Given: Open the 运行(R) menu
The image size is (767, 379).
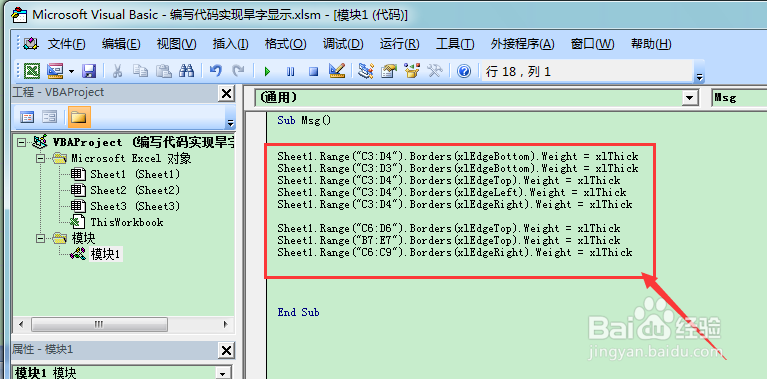Looking at the screenshot, I should click(x=400, y=44).
